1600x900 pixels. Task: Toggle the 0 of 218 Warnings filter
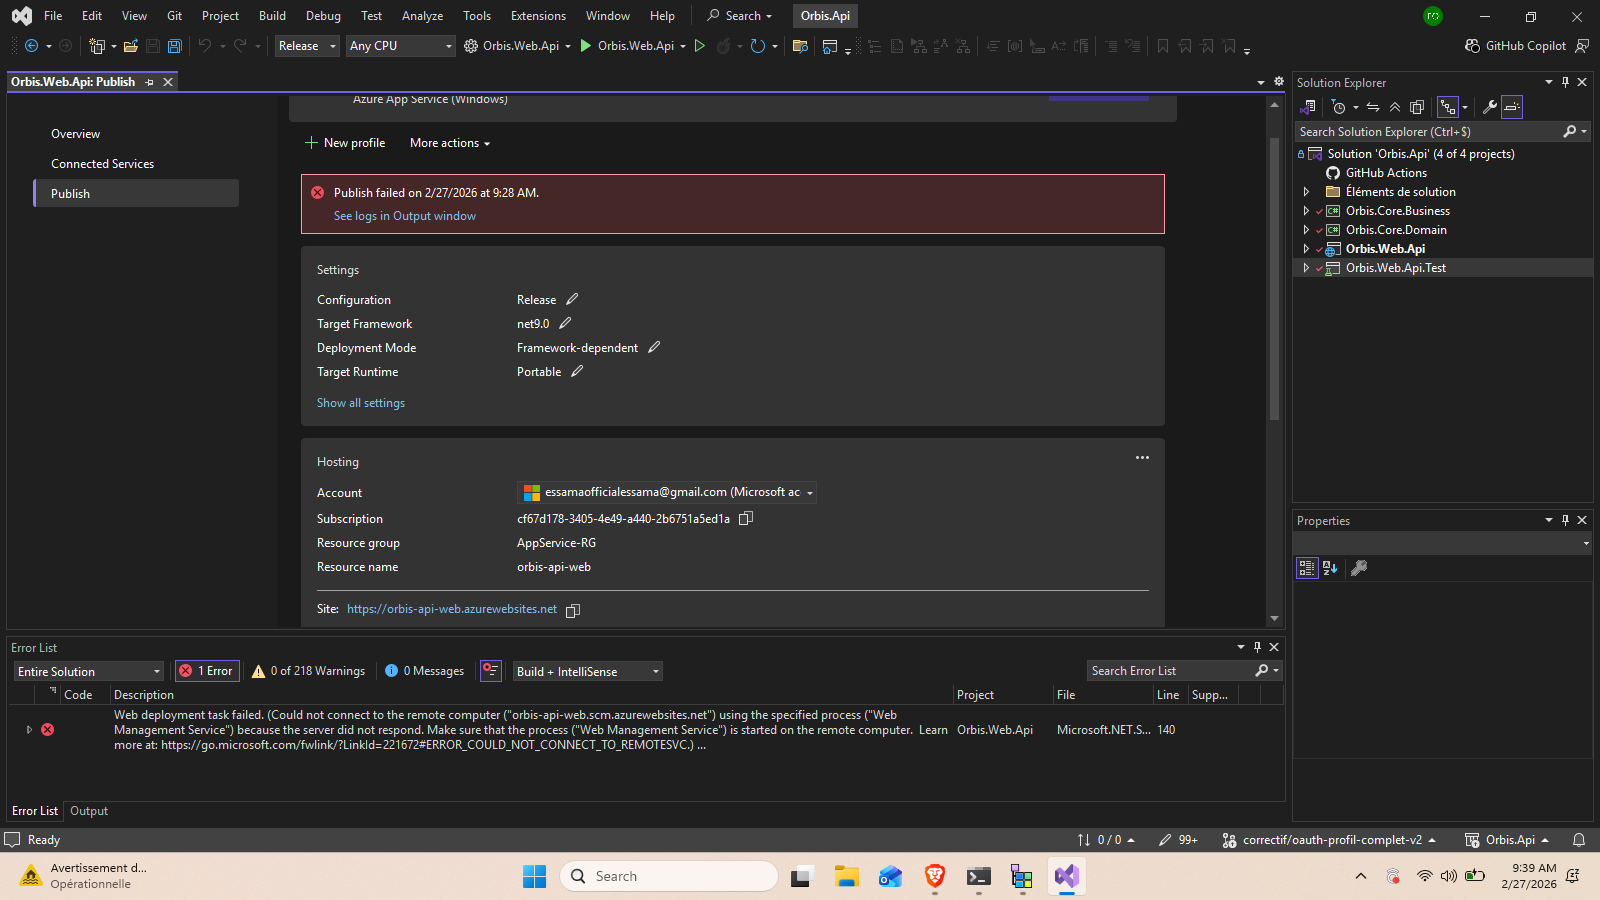pos(308,671)
